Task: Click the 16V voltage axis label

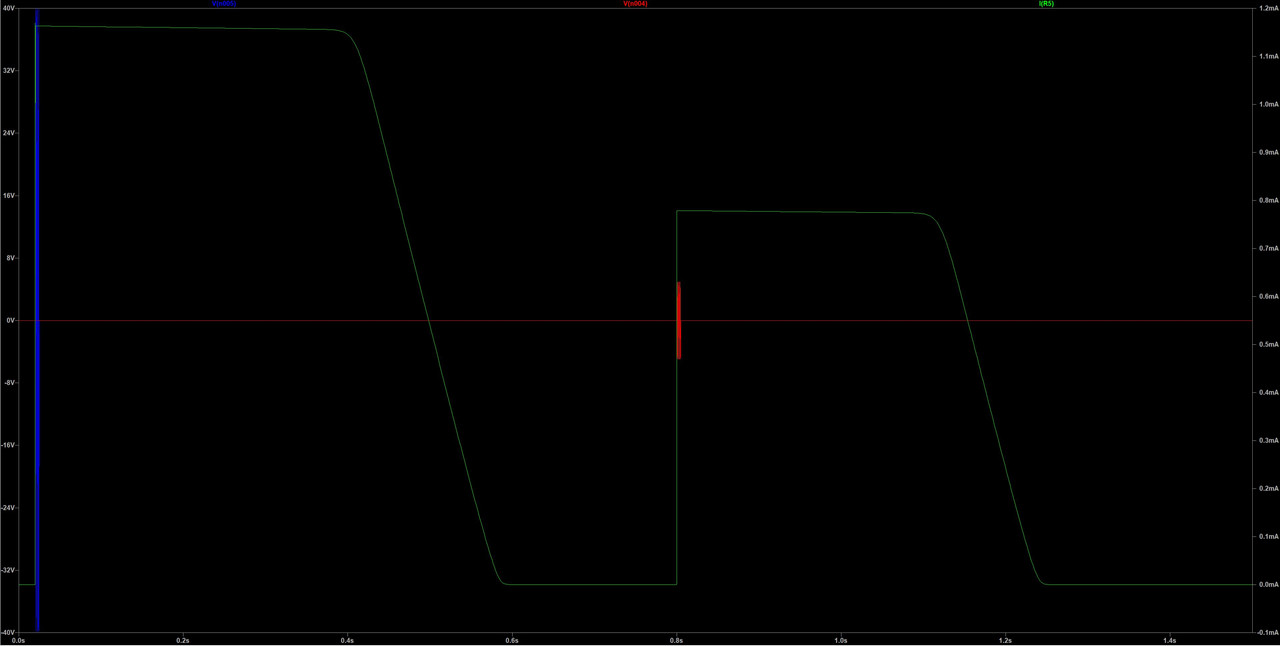Action: pyautogui.click(x=9, y=196)
